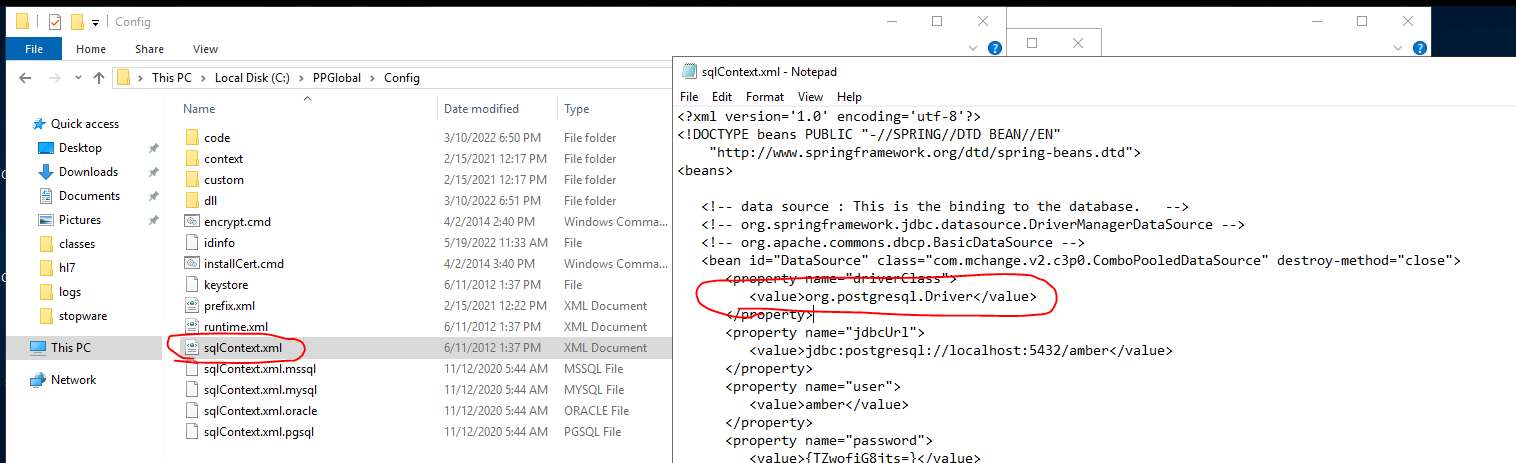Click the 5/19/2022 11:33 AM date cell

pyautogui.click(x=496, y=243)
